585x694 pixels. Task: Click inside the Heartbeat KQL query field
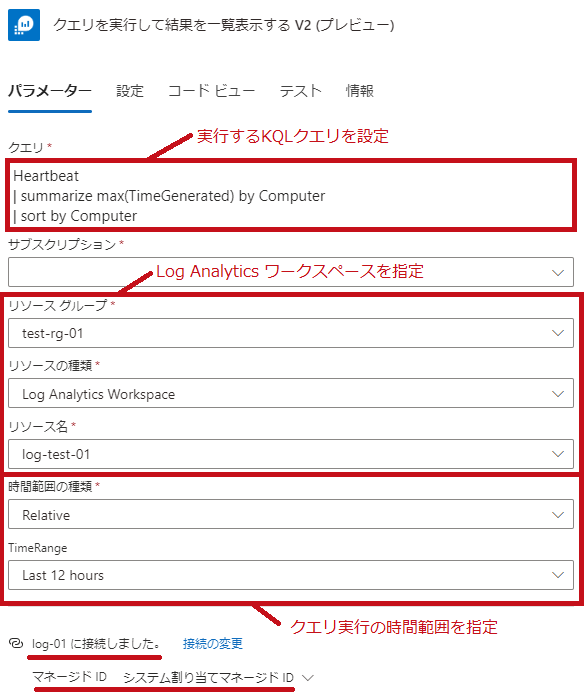pos(291,195)
